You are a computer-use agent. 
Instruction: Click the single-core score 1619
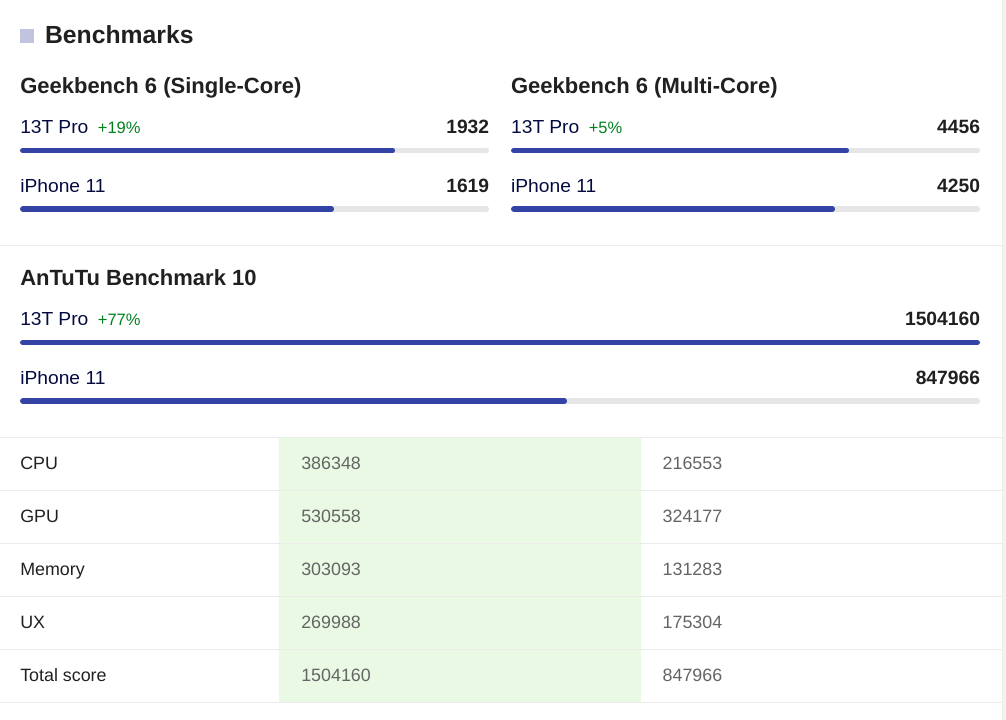pos(467,185)
